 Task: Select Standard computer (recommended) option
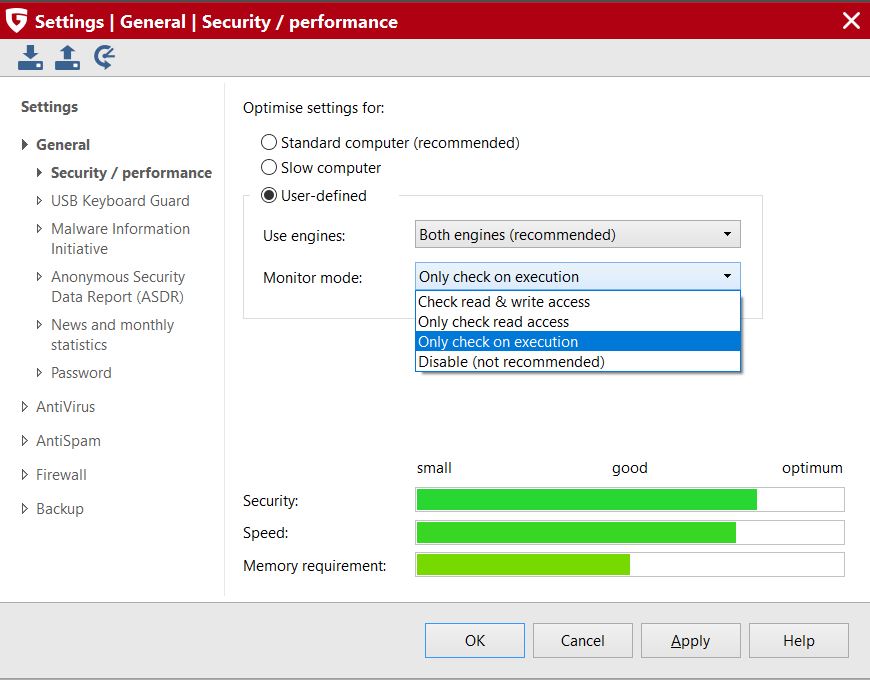(269, 143)
